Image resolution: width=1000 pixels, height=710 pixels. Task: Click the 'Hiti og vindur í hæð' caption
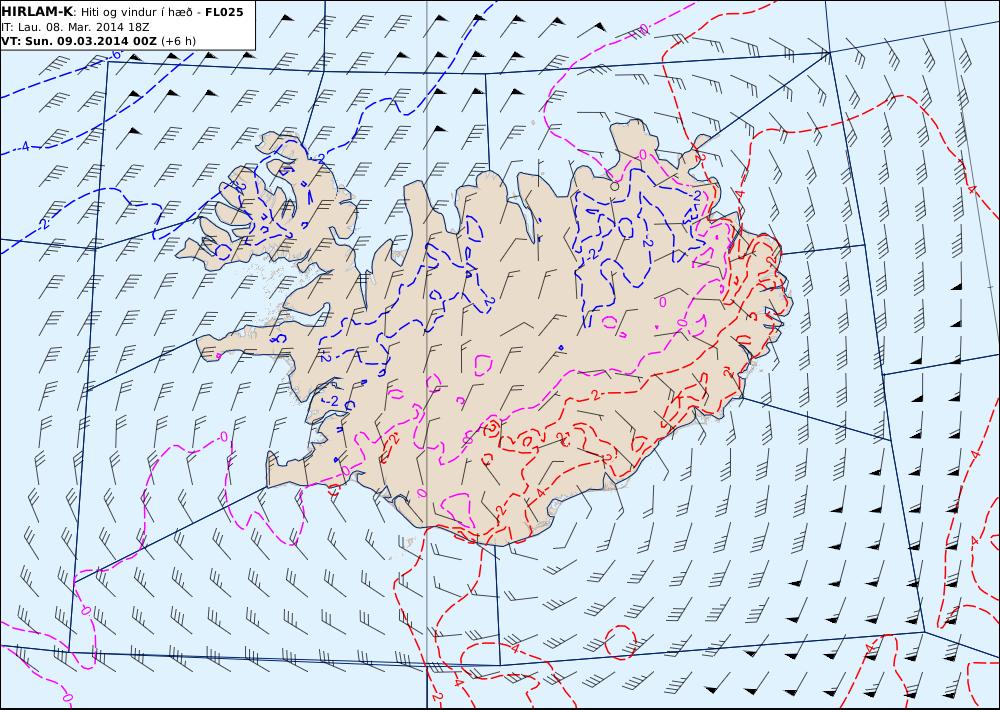pyautogui.click(x=136, y=12)
